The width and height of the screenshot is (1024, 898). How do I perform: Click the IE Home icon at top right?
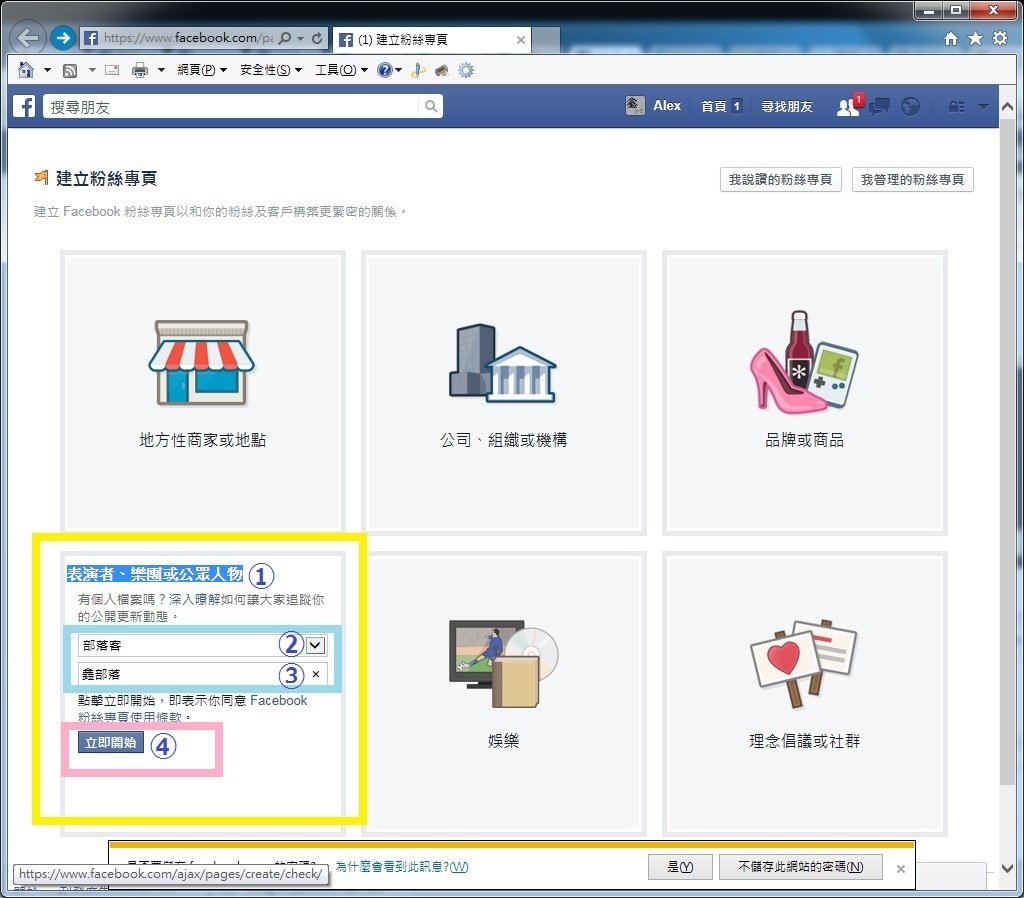pos(951,39)
